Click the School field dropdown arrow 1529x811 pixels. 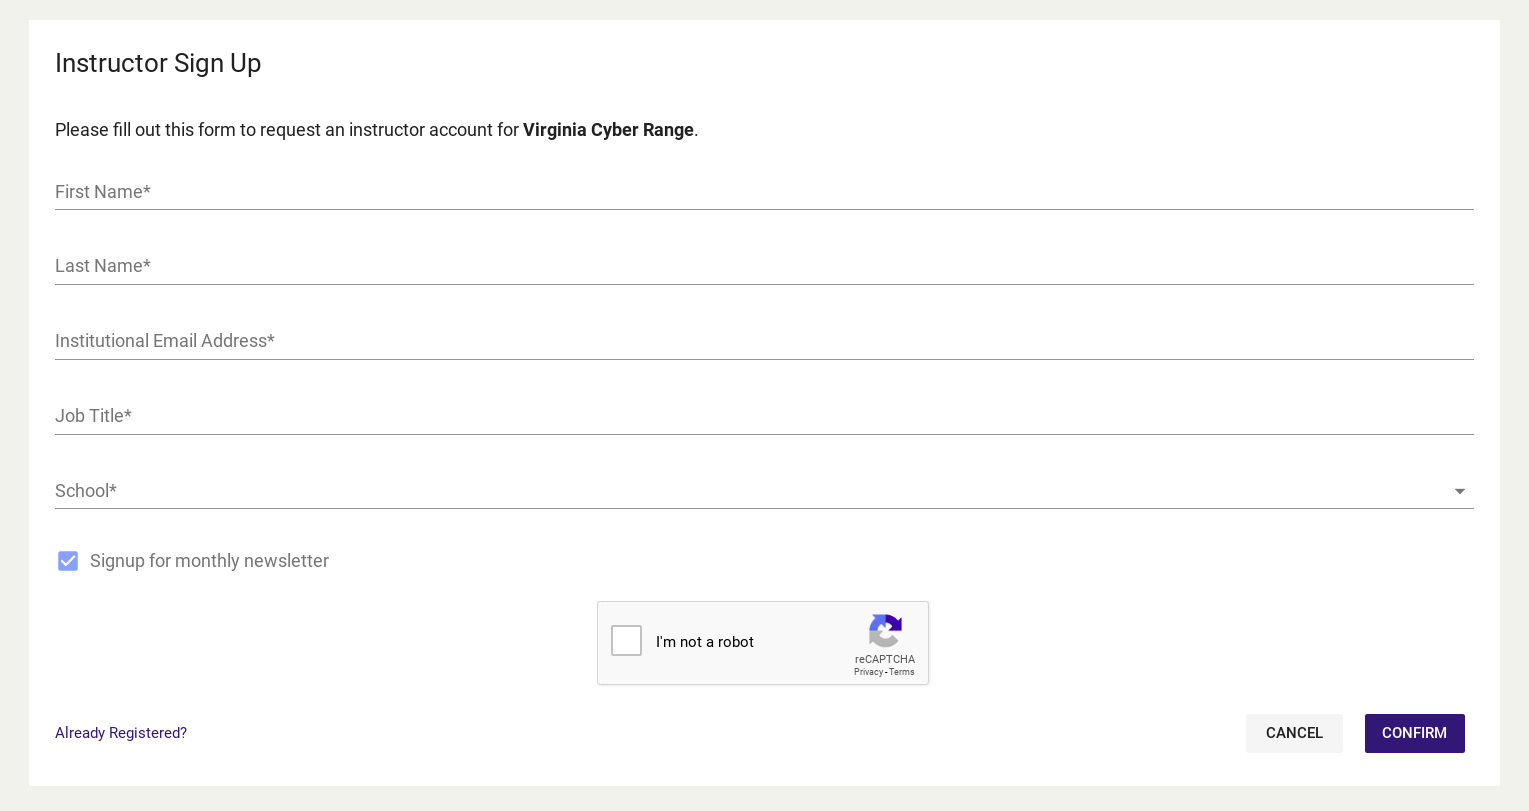point(1460,491)
